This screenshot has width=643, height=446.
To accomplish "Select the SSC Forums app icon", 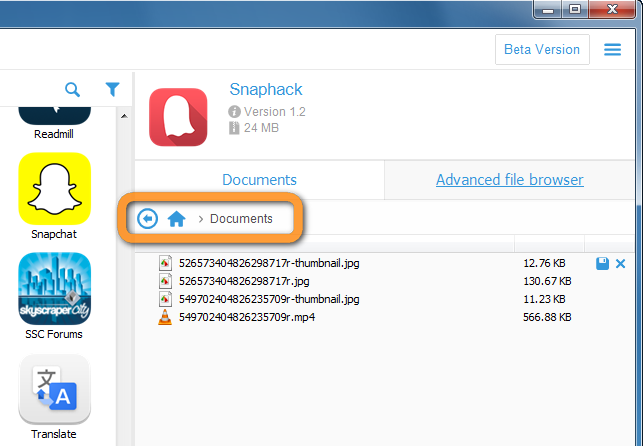I will click(x=55, y=289).
